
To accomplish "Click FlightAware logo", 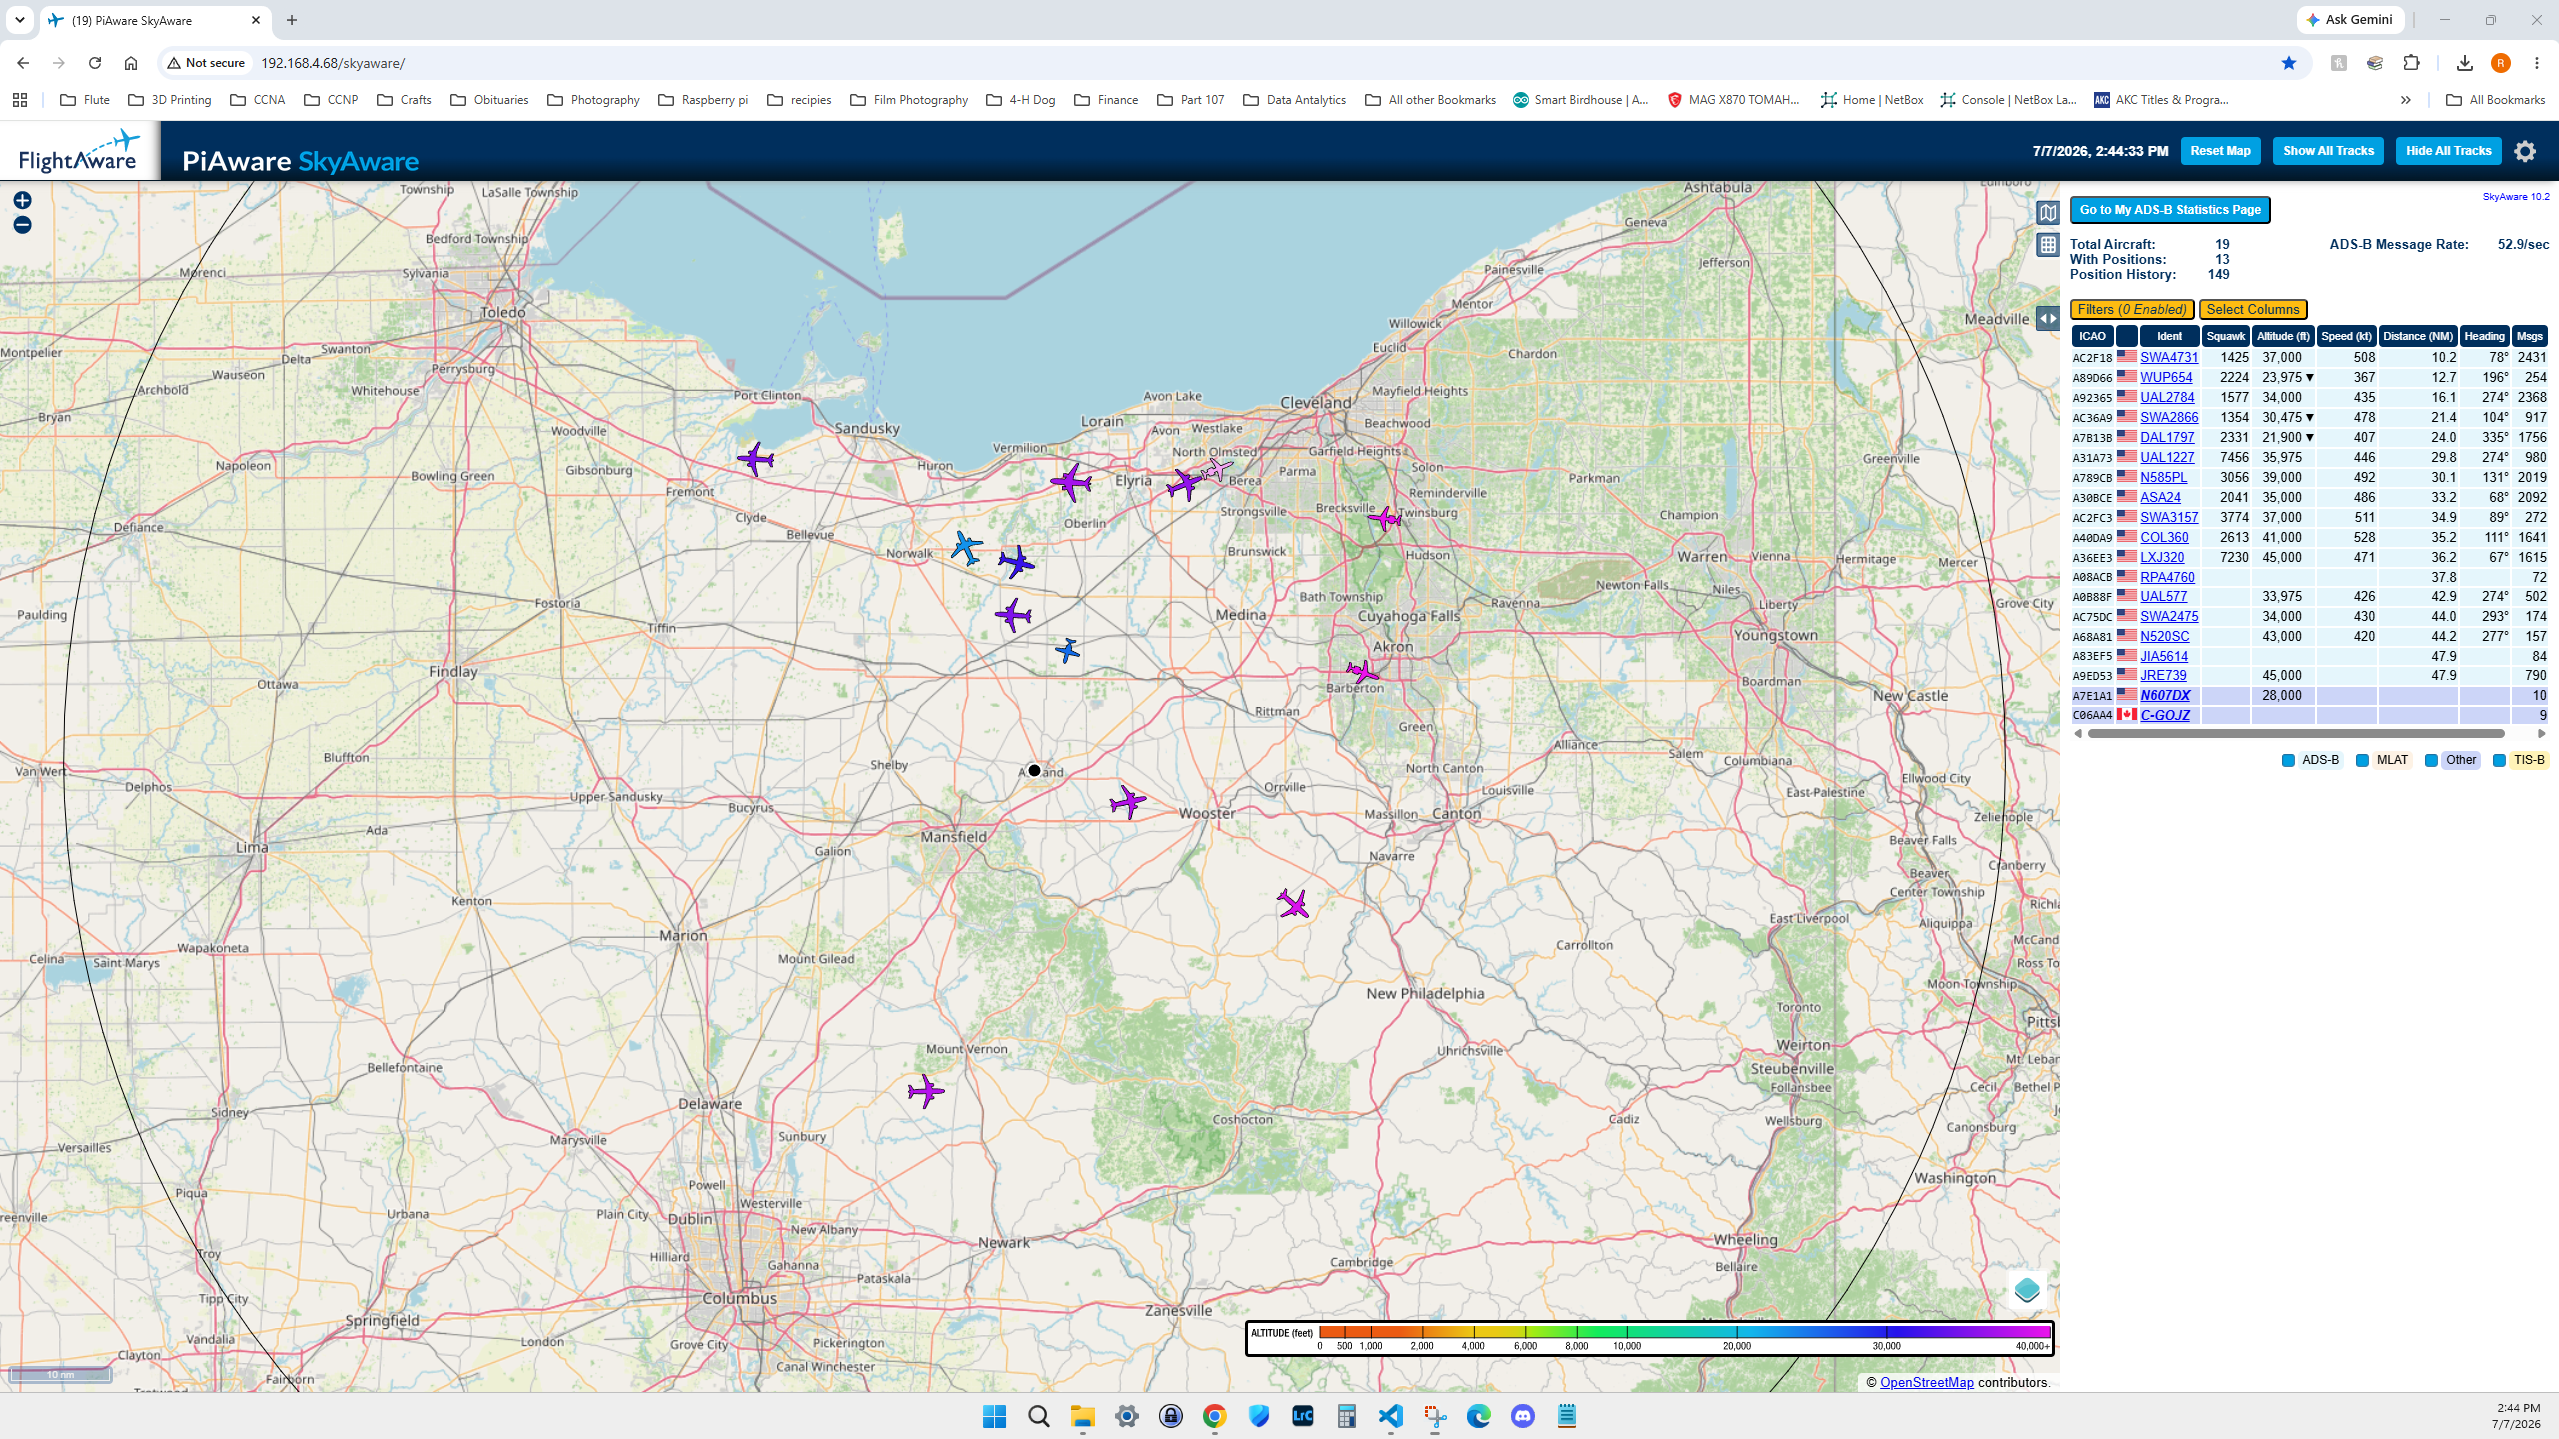I will tap(79, 152).
